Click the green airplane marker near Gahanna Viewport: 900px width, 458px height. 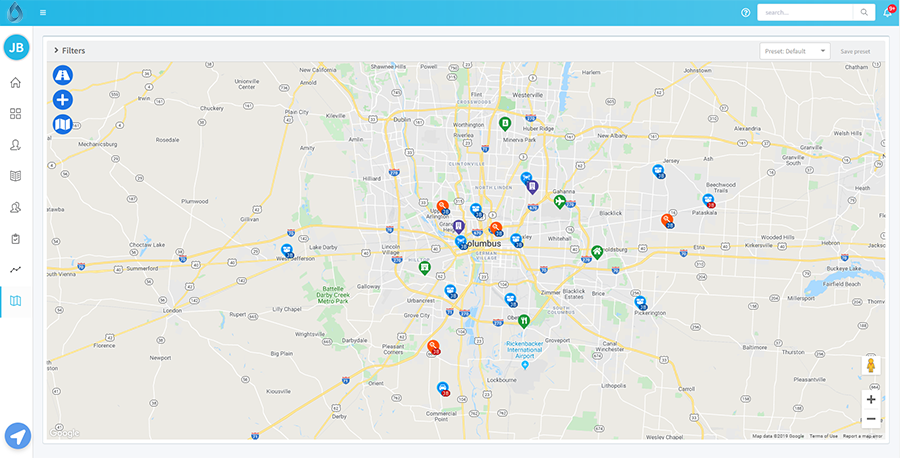(560, 202)
